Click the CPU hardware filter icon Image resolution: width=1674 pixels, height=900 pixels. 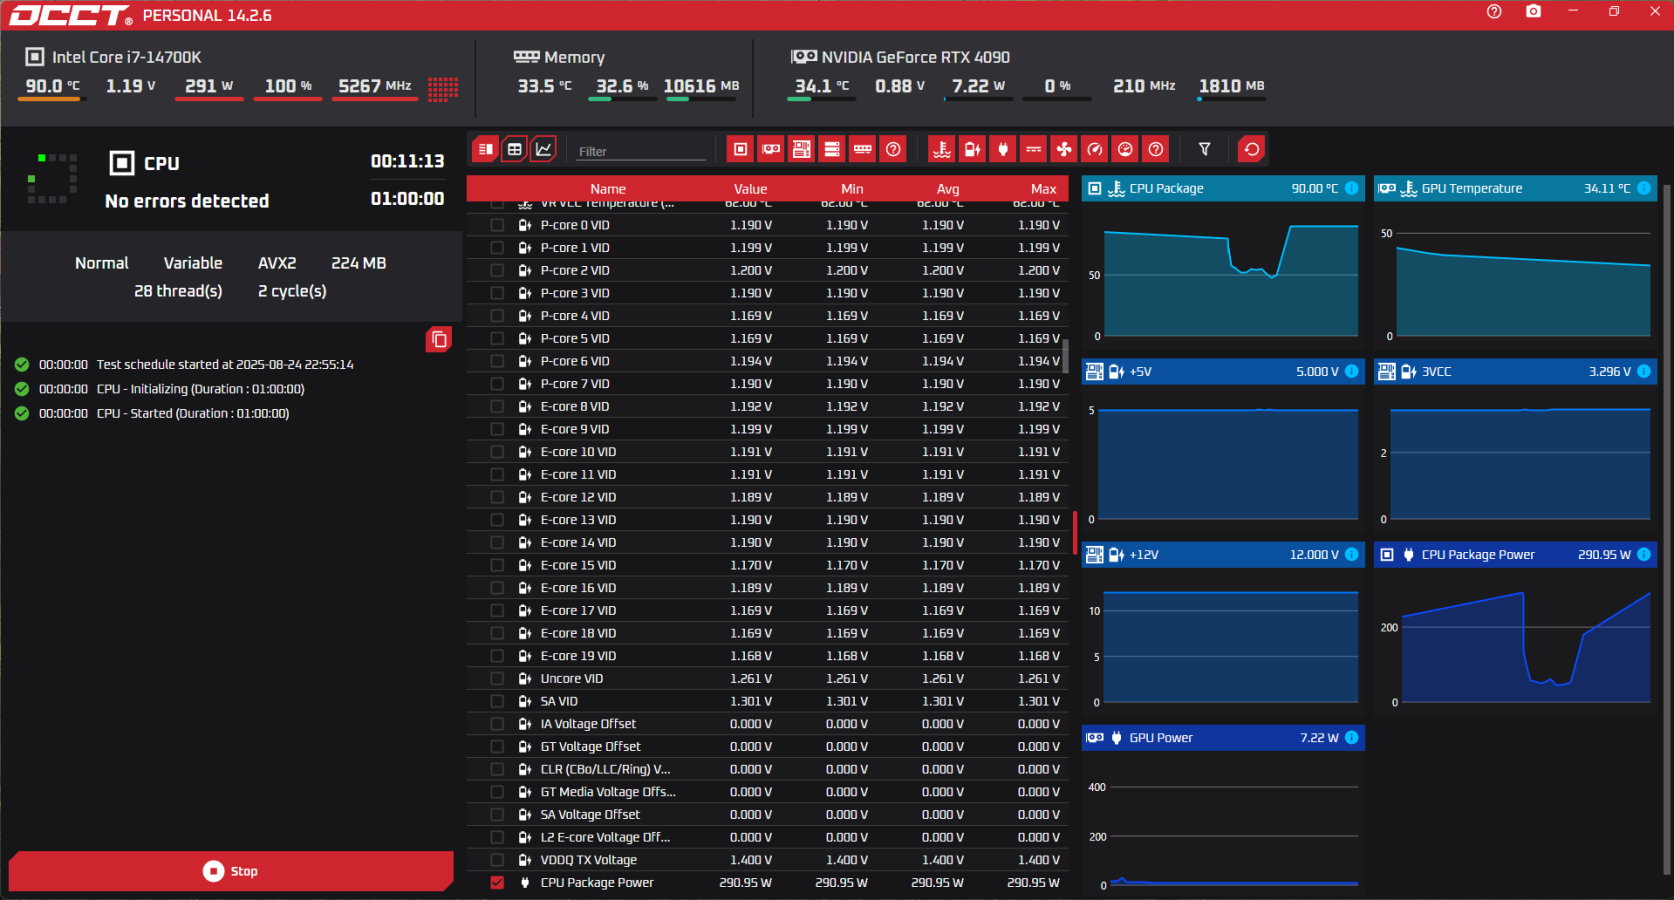740,150
